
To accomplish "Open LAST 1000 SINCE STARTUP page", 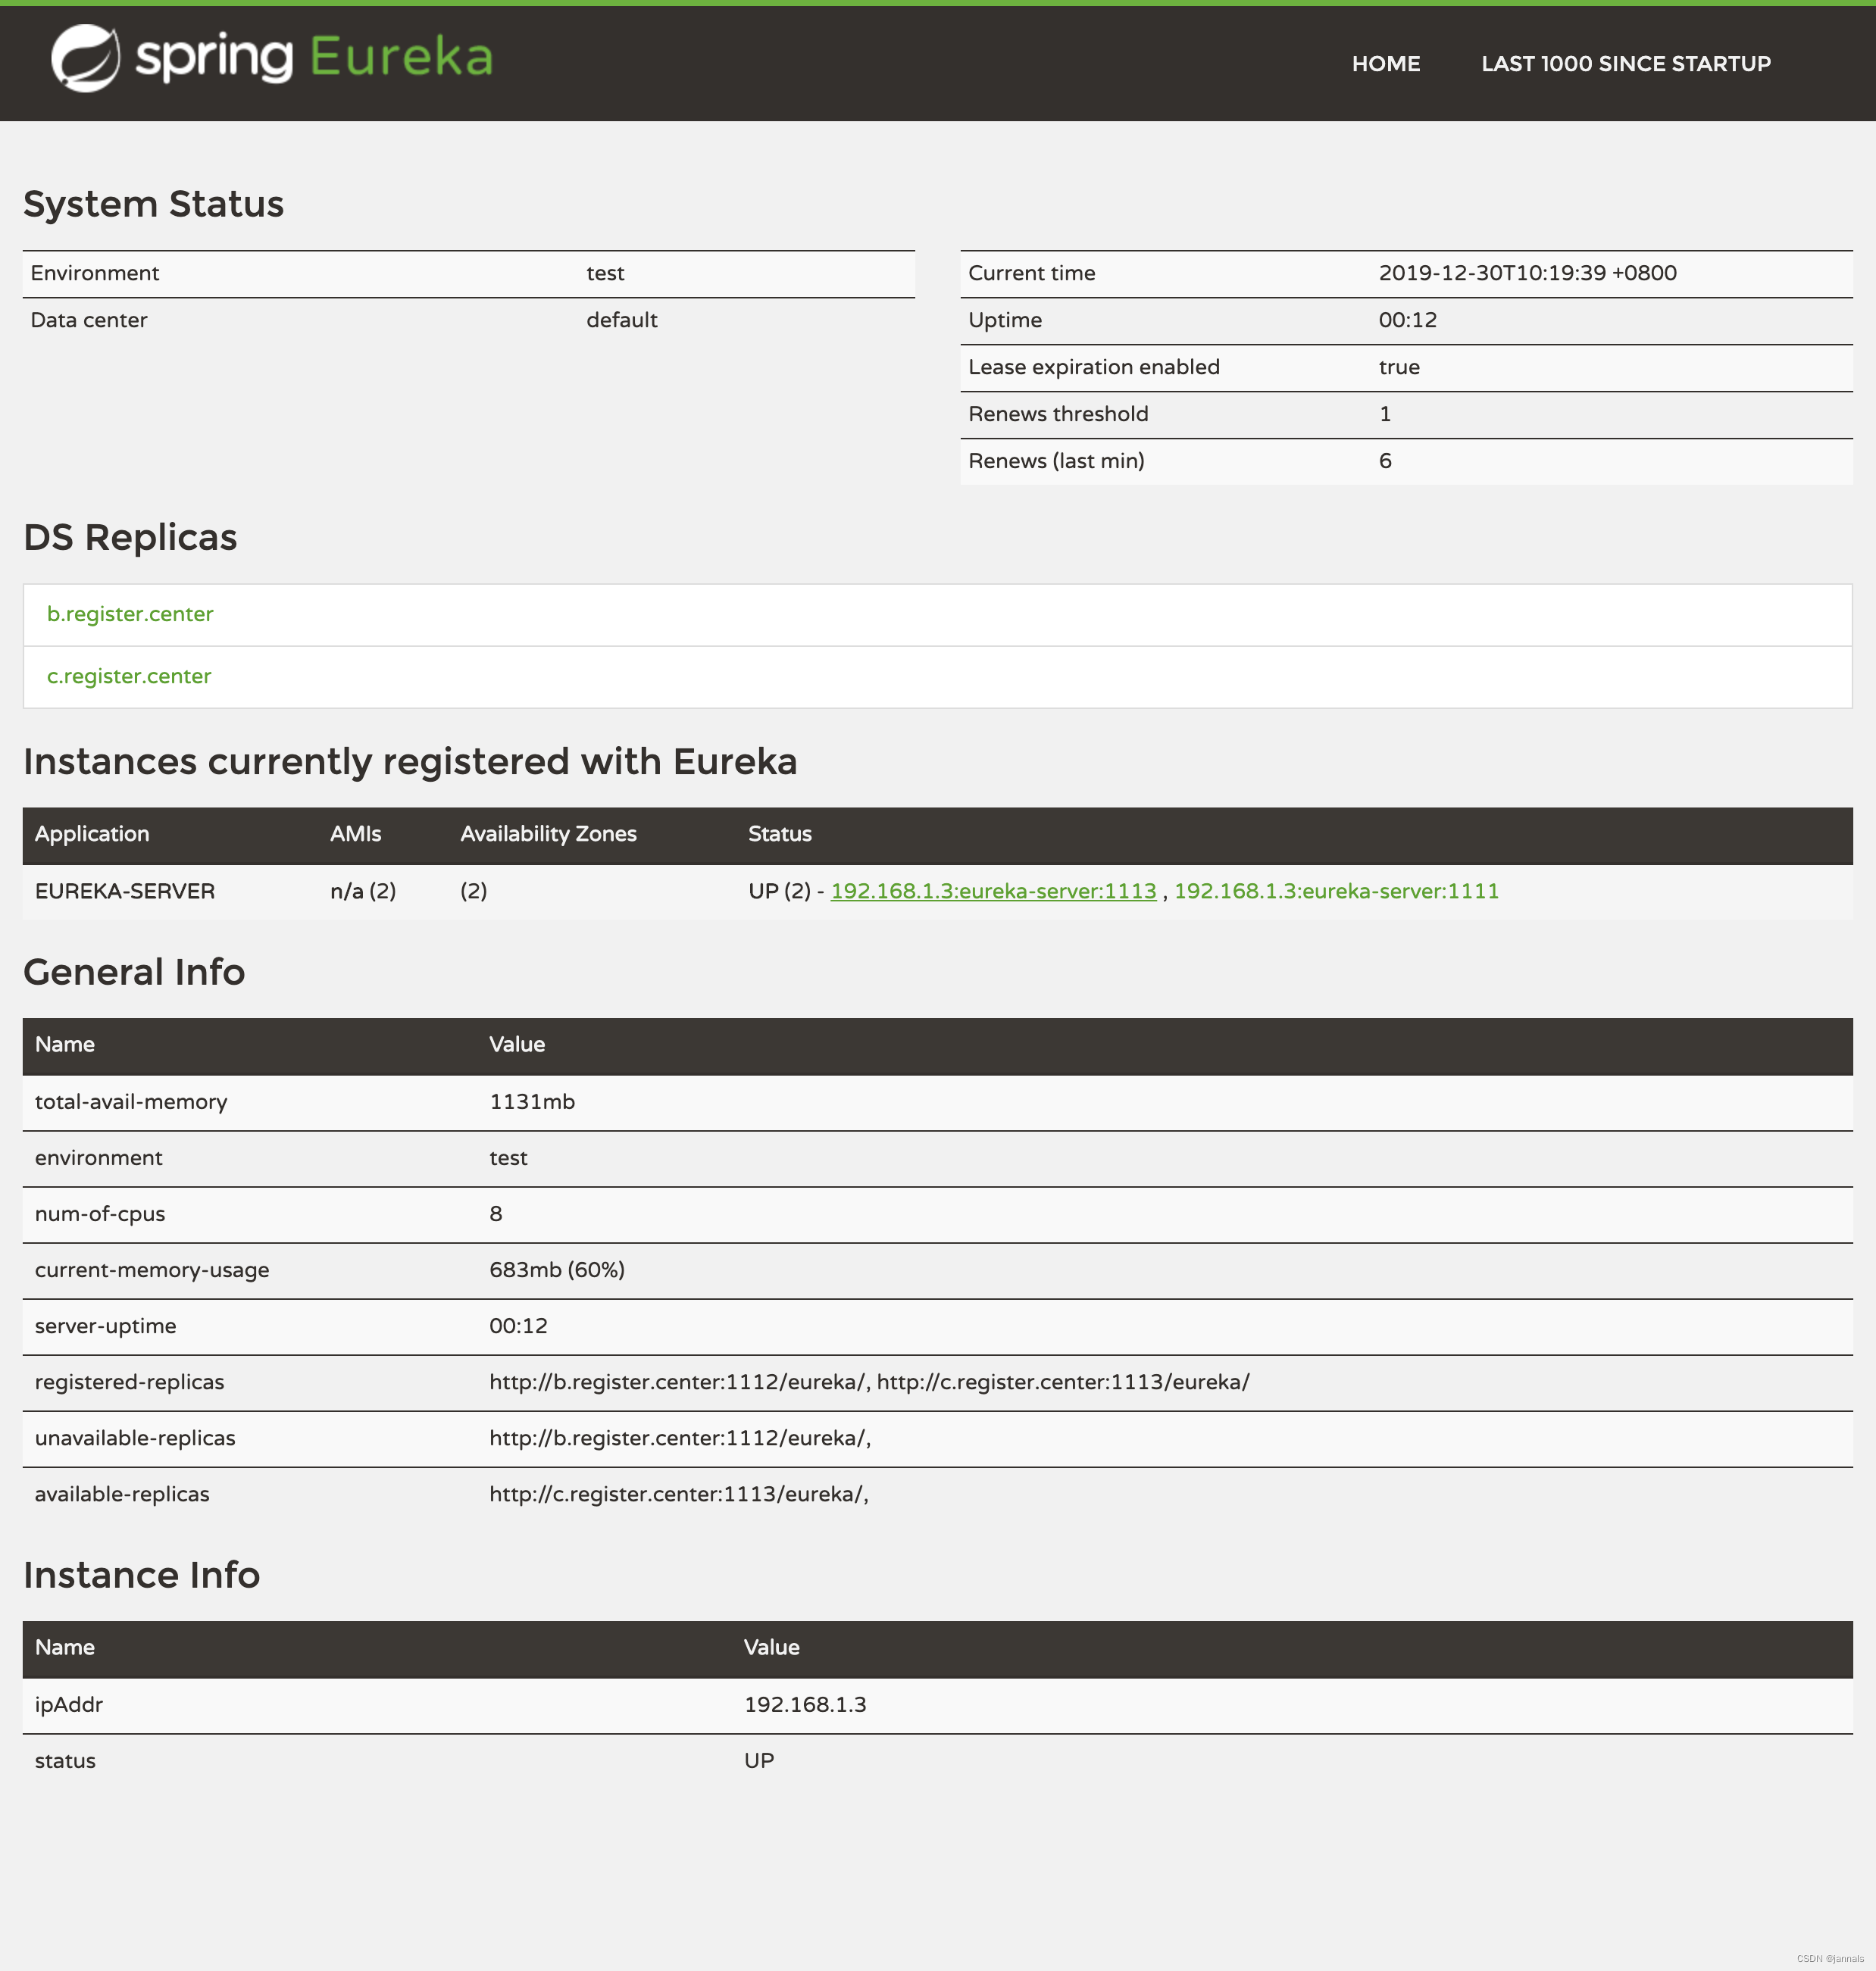I will tap(1625, 64).
